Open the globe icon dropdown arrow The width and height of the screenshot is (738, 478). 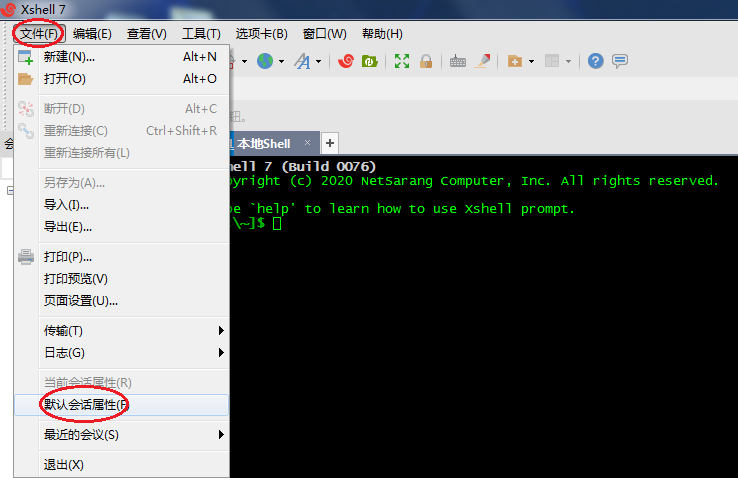(x=281, y=61)
